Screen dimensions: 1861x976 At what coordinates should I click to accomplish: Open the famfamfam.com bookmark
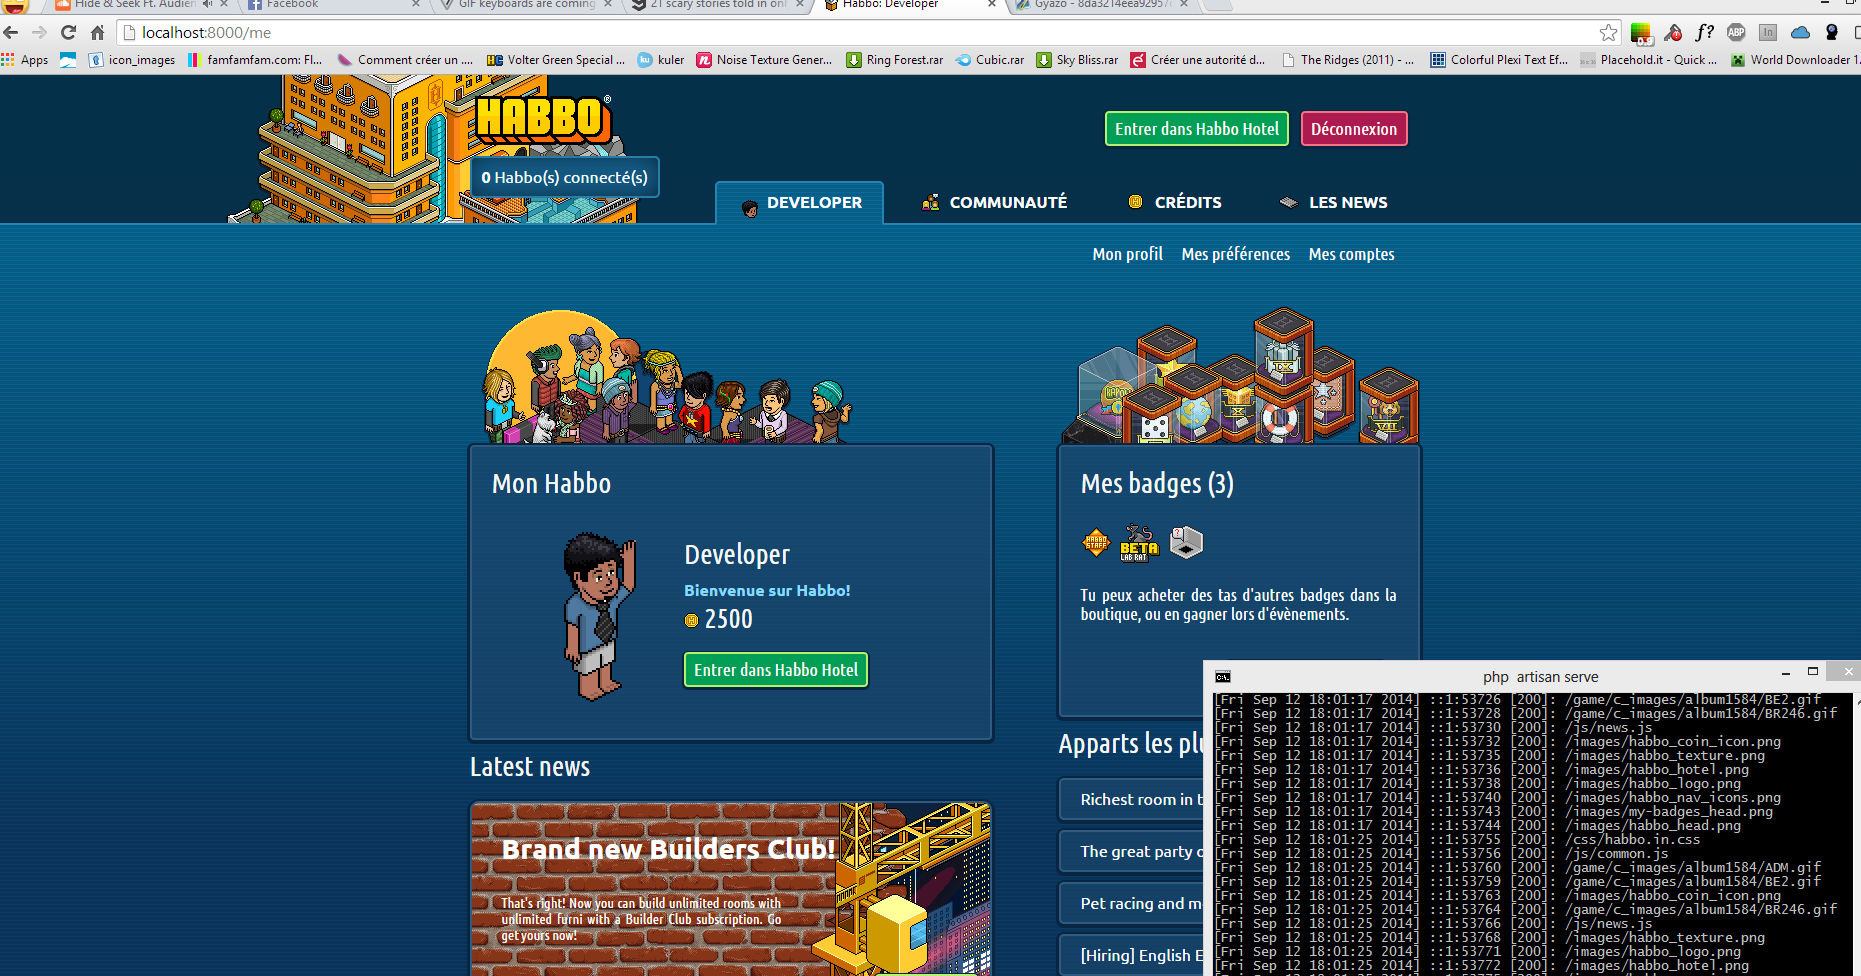click(255, 60)
